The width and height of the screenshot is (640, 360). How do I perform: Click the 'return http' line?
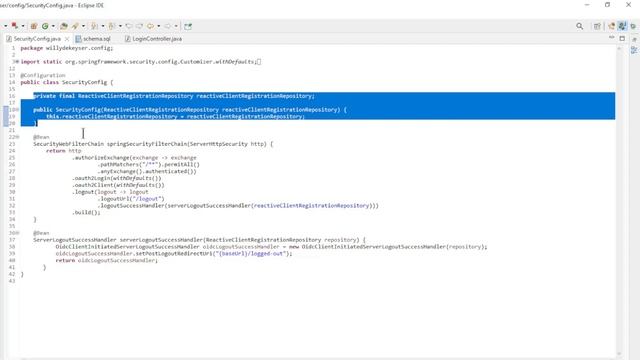[64, 151]
